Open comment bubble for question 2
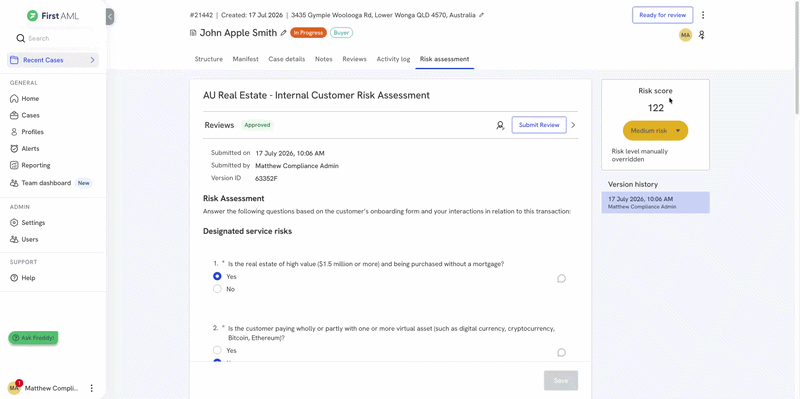The image size is (800, 399). [x=561, y=353]
